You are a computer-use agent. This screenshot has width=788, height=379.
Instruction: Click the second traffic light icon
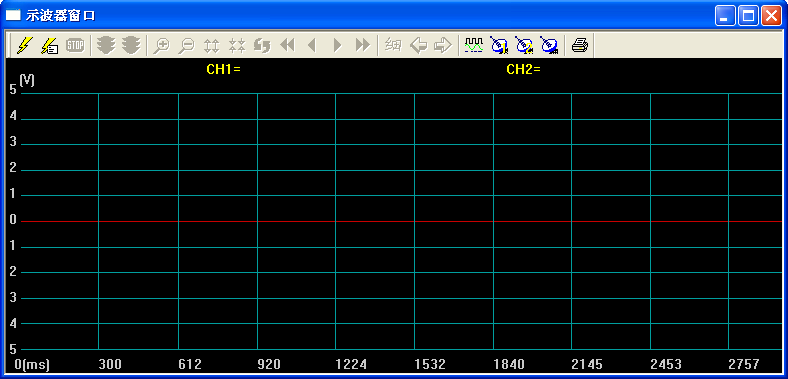pos(132,45)
